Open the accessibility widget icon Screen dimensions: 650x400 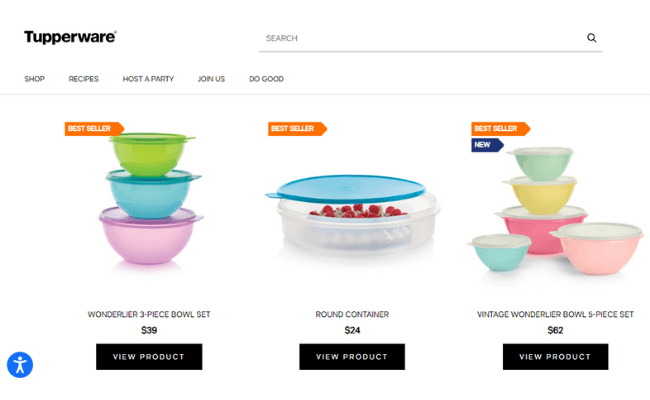point(20,365)
